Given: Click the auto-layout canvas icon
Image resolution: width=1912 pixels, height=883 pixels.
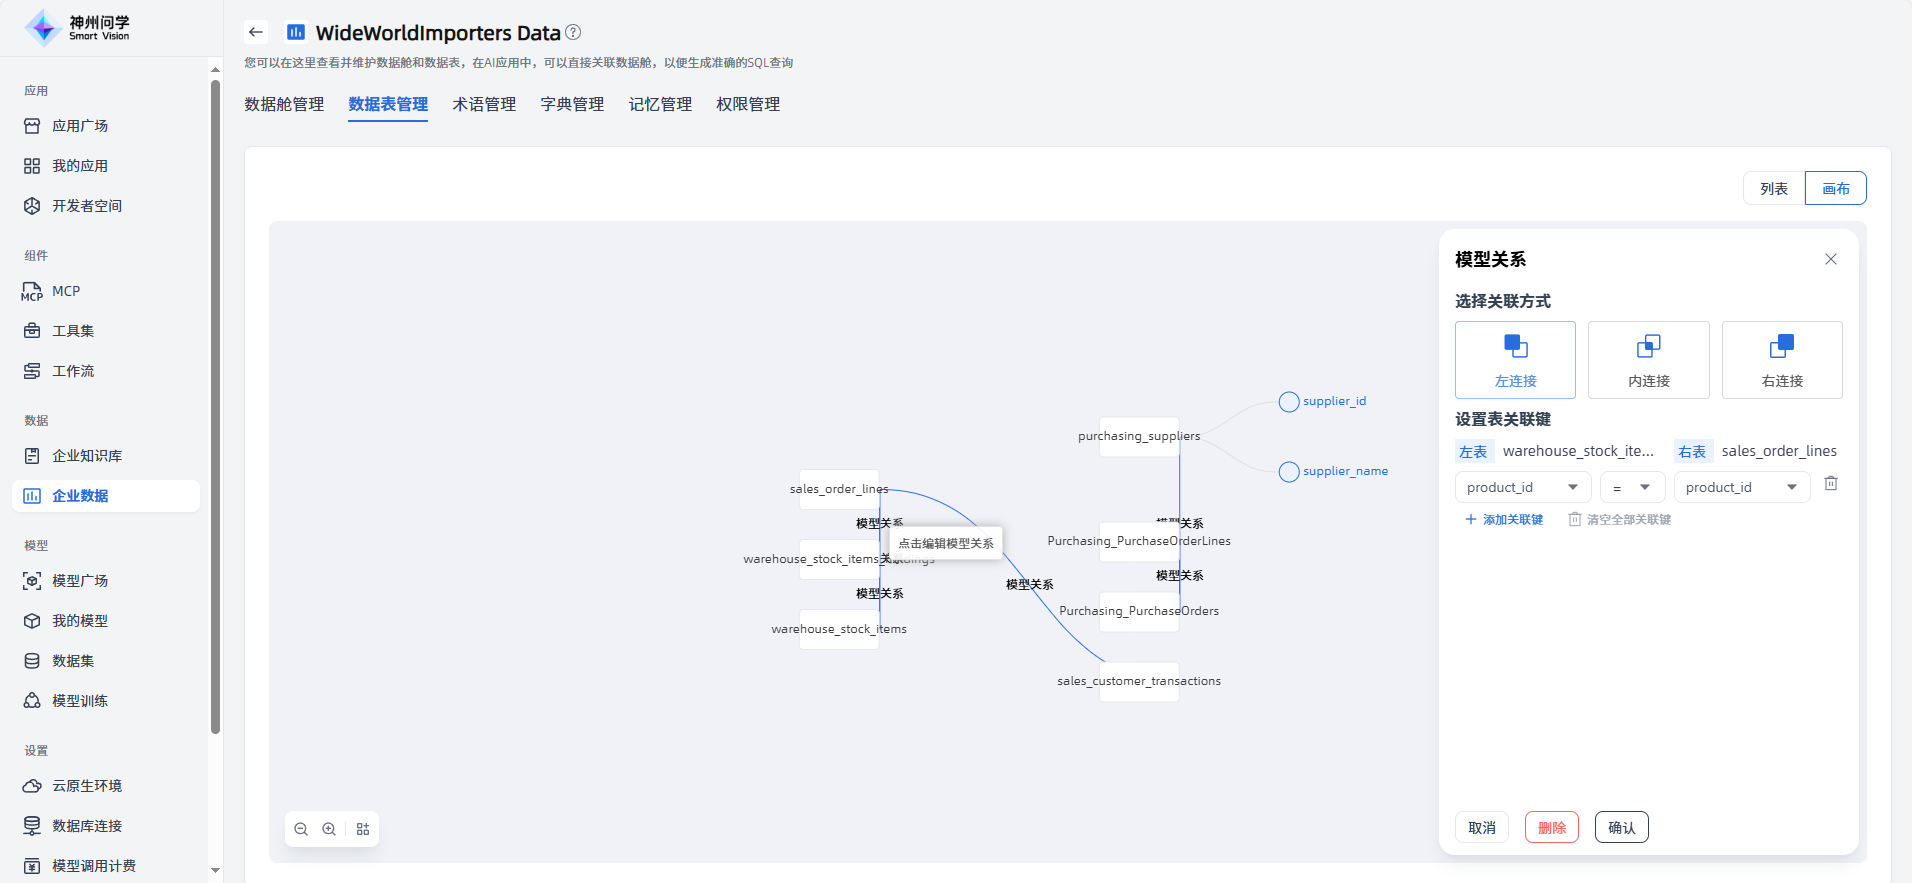Looking at the screenshot, I should [363, 829].
